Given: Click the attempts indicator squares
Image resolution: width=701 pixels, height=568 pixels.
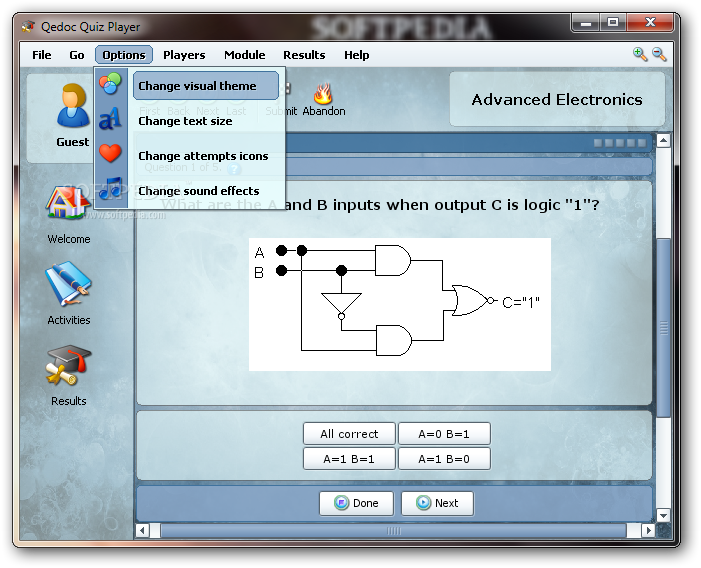Looking at the screenshot, I should (x=620, y=143).
